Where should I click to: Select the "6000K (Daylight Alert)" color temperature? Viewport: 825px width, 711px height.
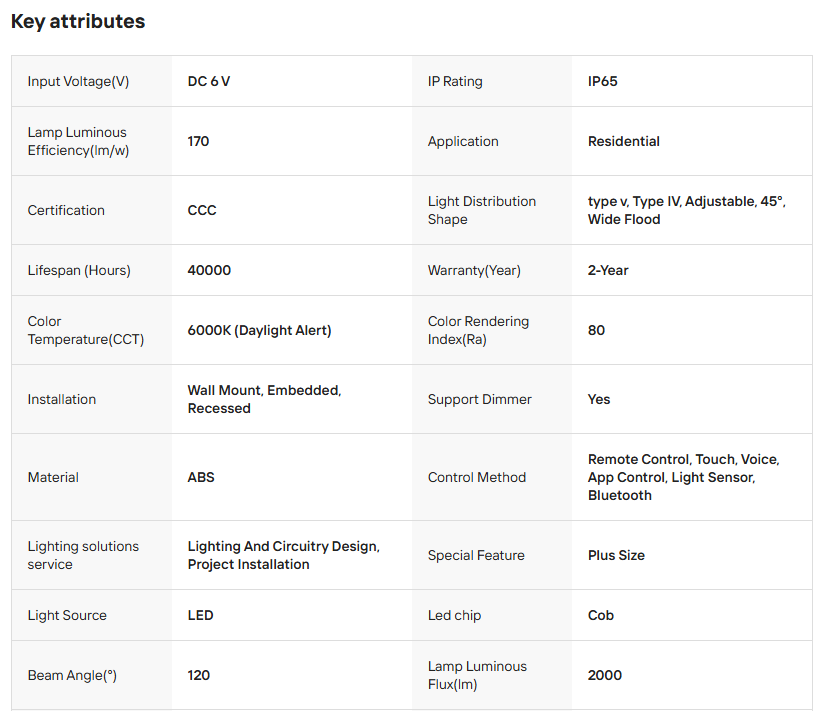[x=259, y=330]
